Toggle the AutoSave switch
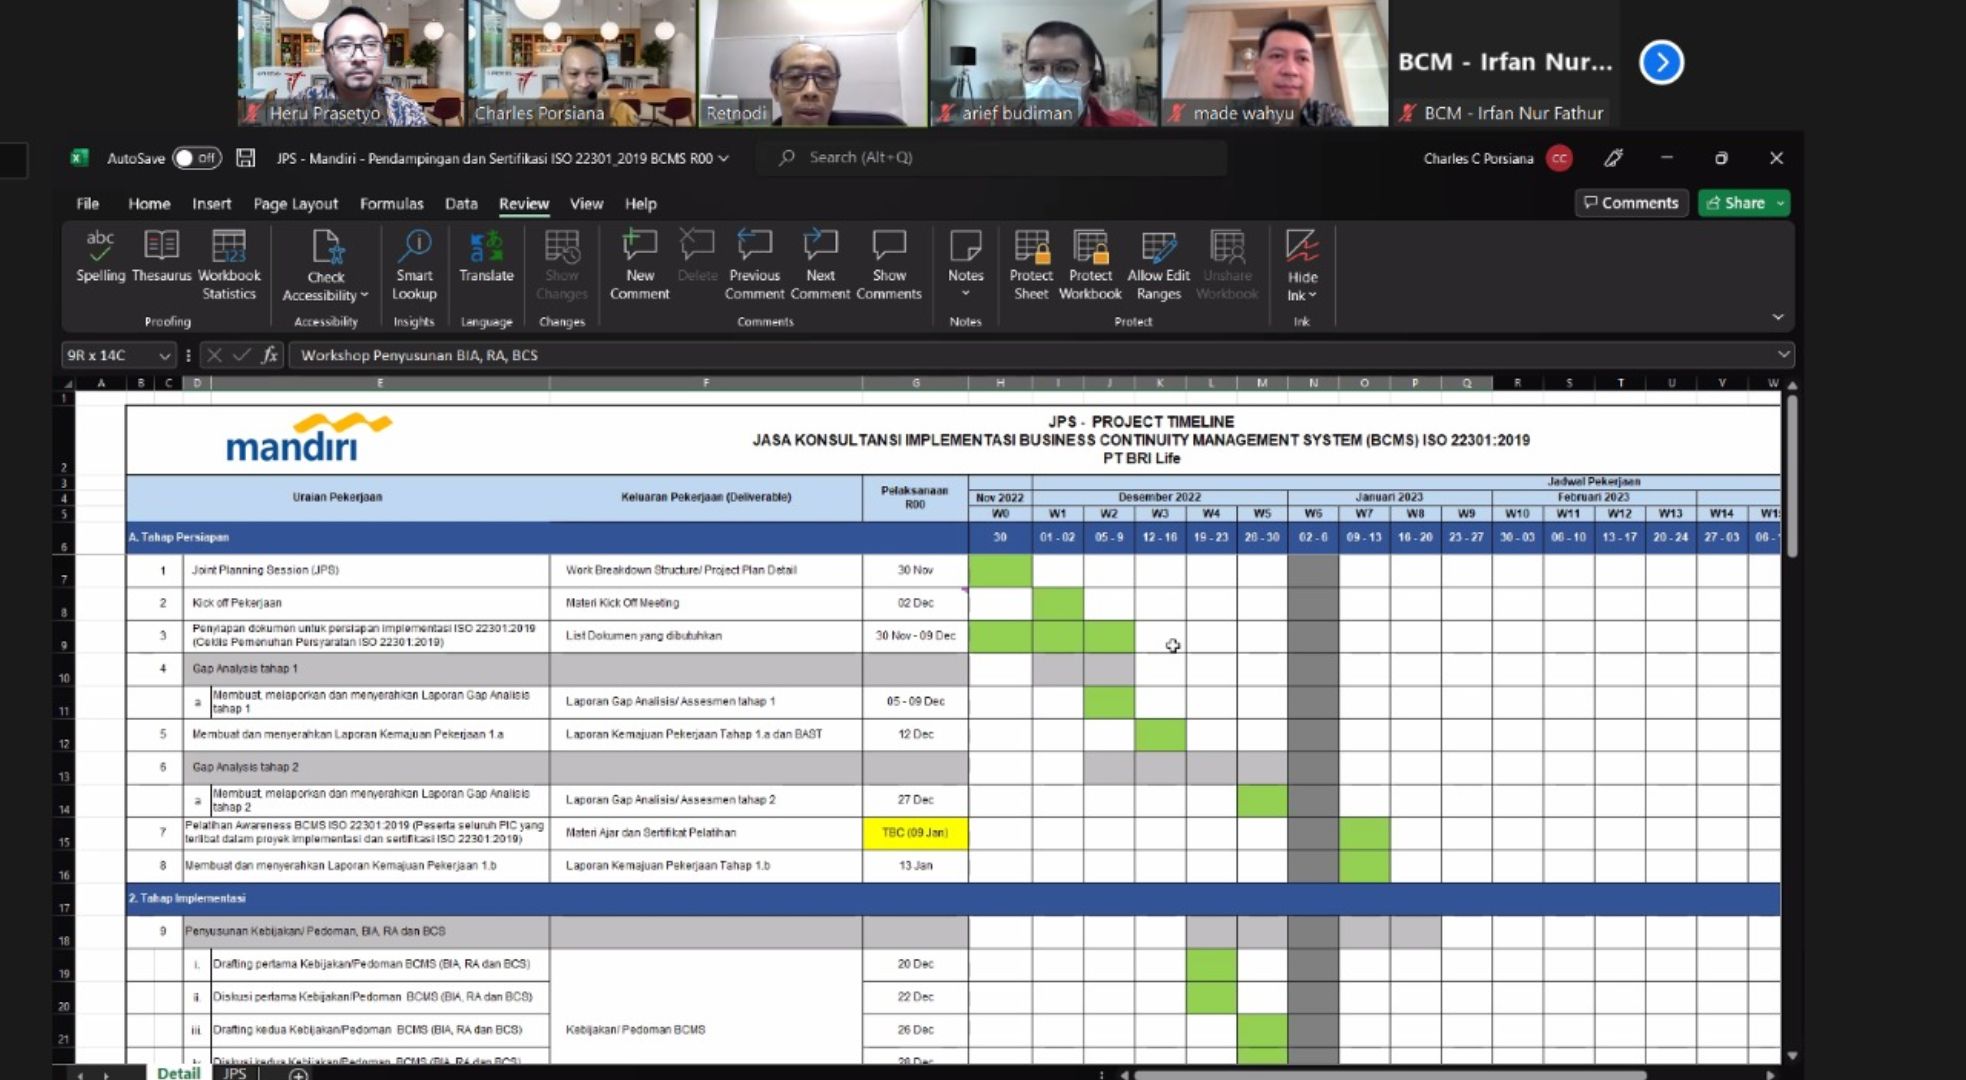The height and width of the screenshot is (1080, 1966). [x=196, y=158]
